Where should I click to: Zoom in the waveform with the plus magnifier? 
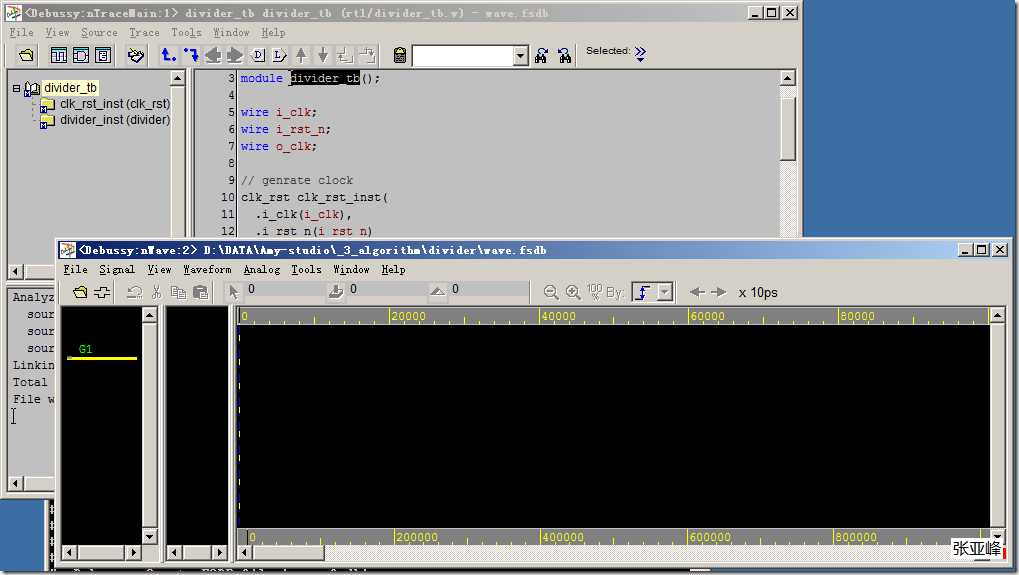pyautogui.click(x=573, y=292)
